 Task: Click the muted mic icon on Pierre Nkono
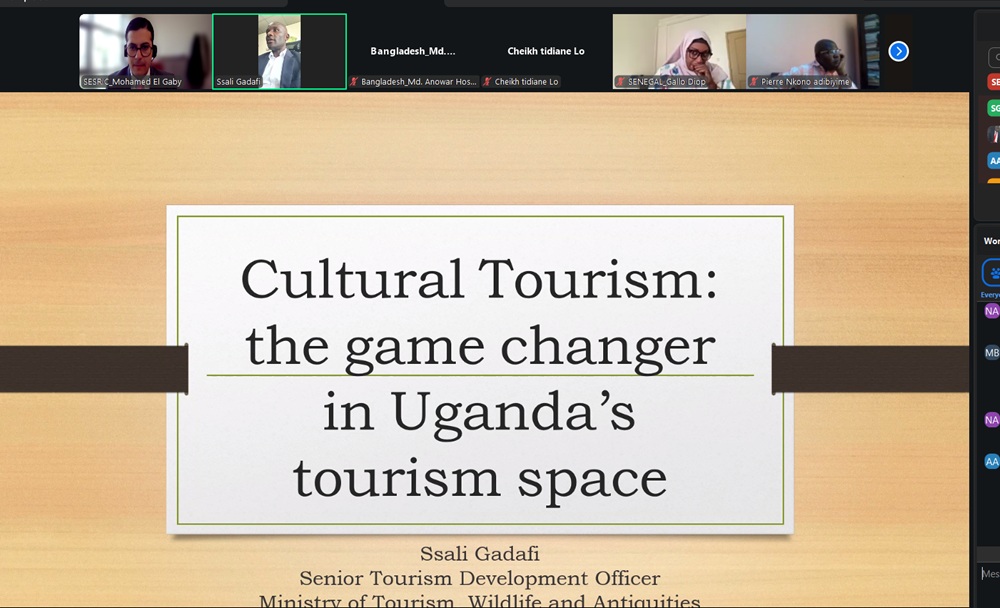click(754, 82)
